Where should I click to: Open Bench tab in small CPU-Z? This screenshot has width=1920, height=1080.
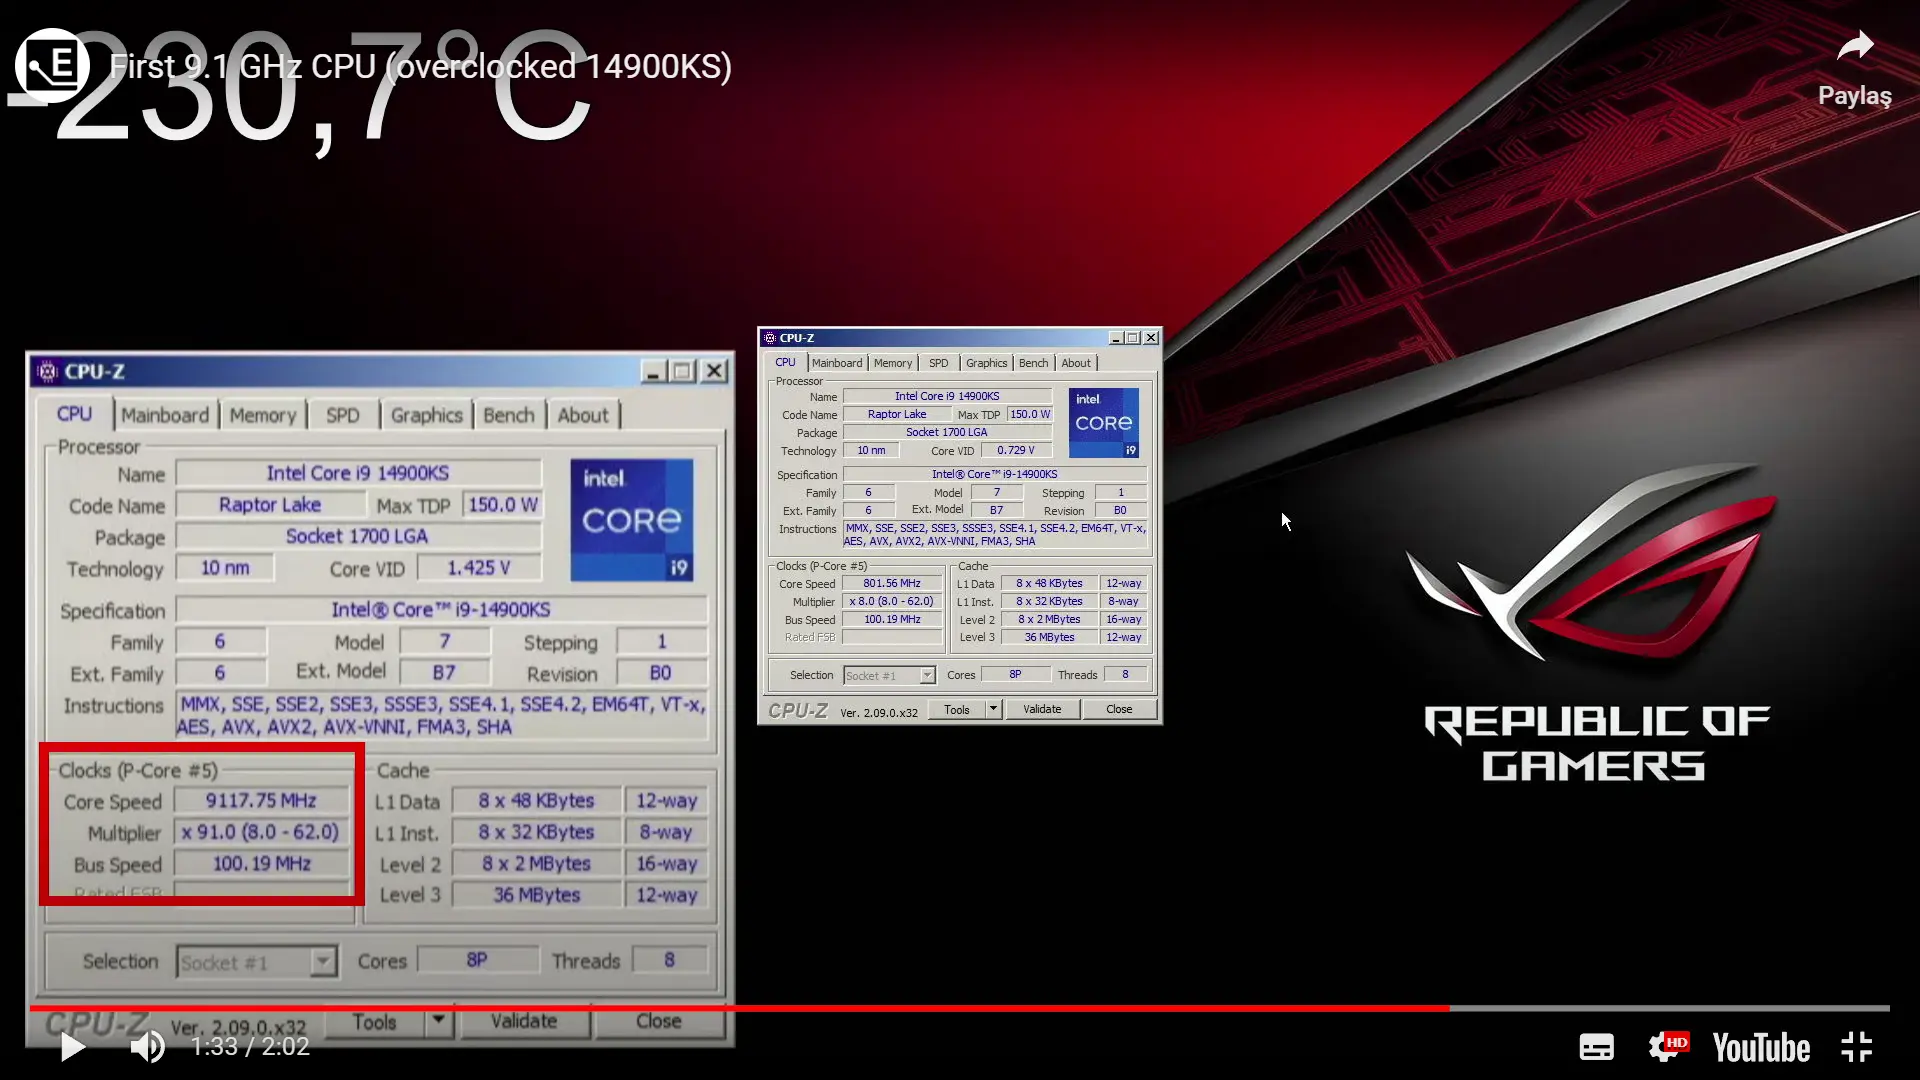1034,363
